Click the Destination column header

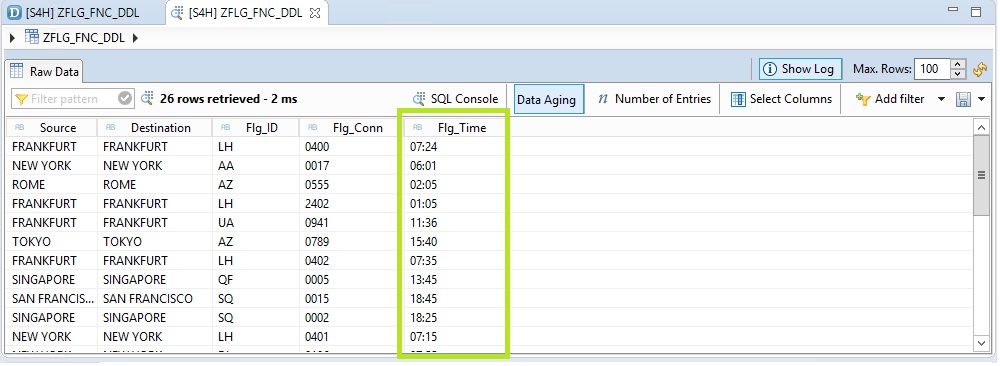coord(154,128)
